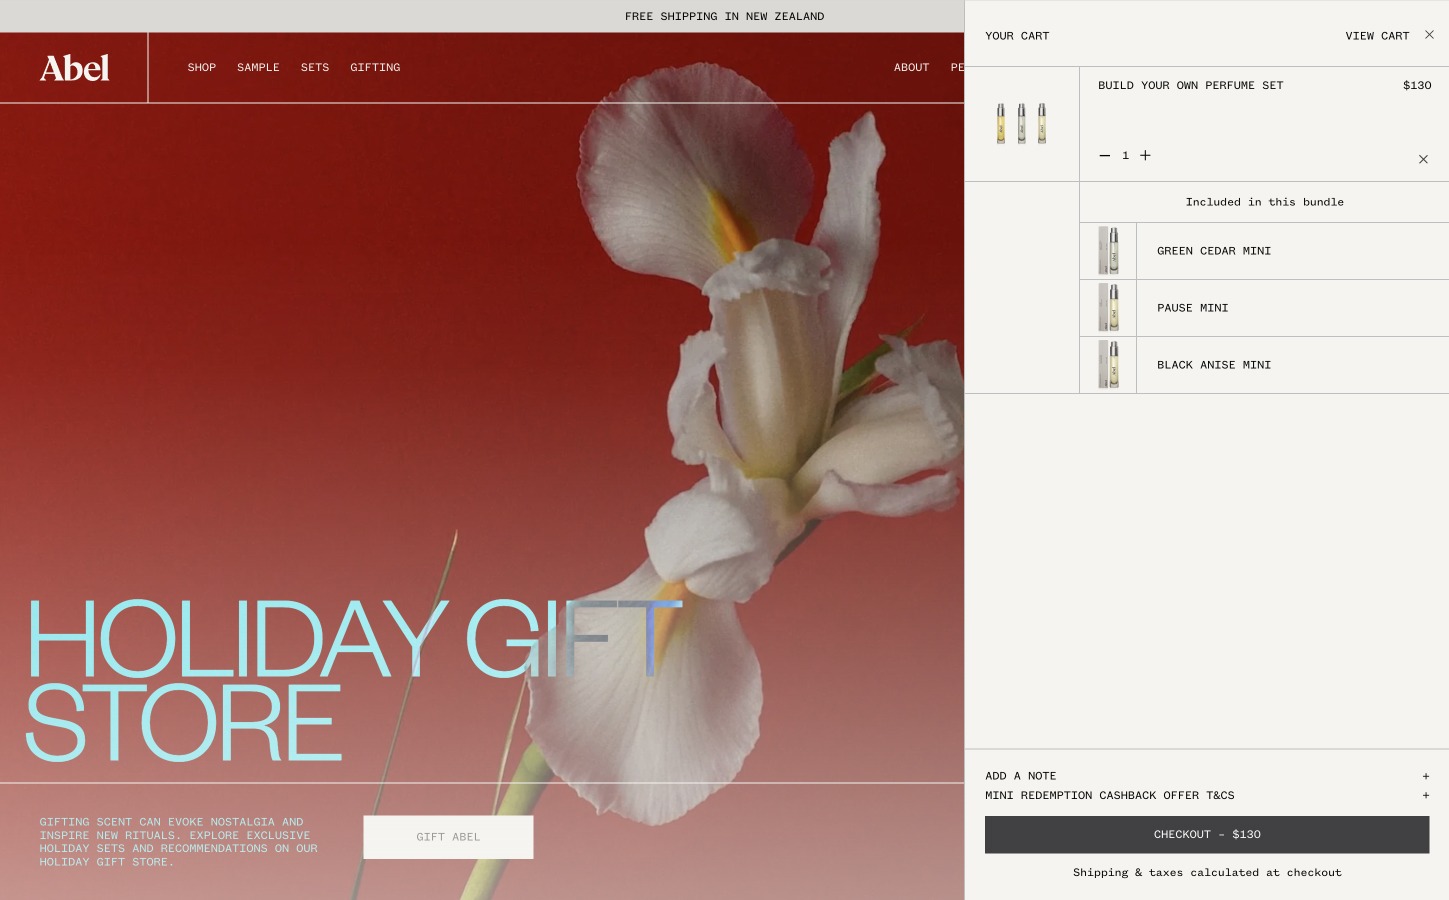The width and height of the screenshot is (1449, 900).
Task: Open the Gifting menu item
Action: 375,67
